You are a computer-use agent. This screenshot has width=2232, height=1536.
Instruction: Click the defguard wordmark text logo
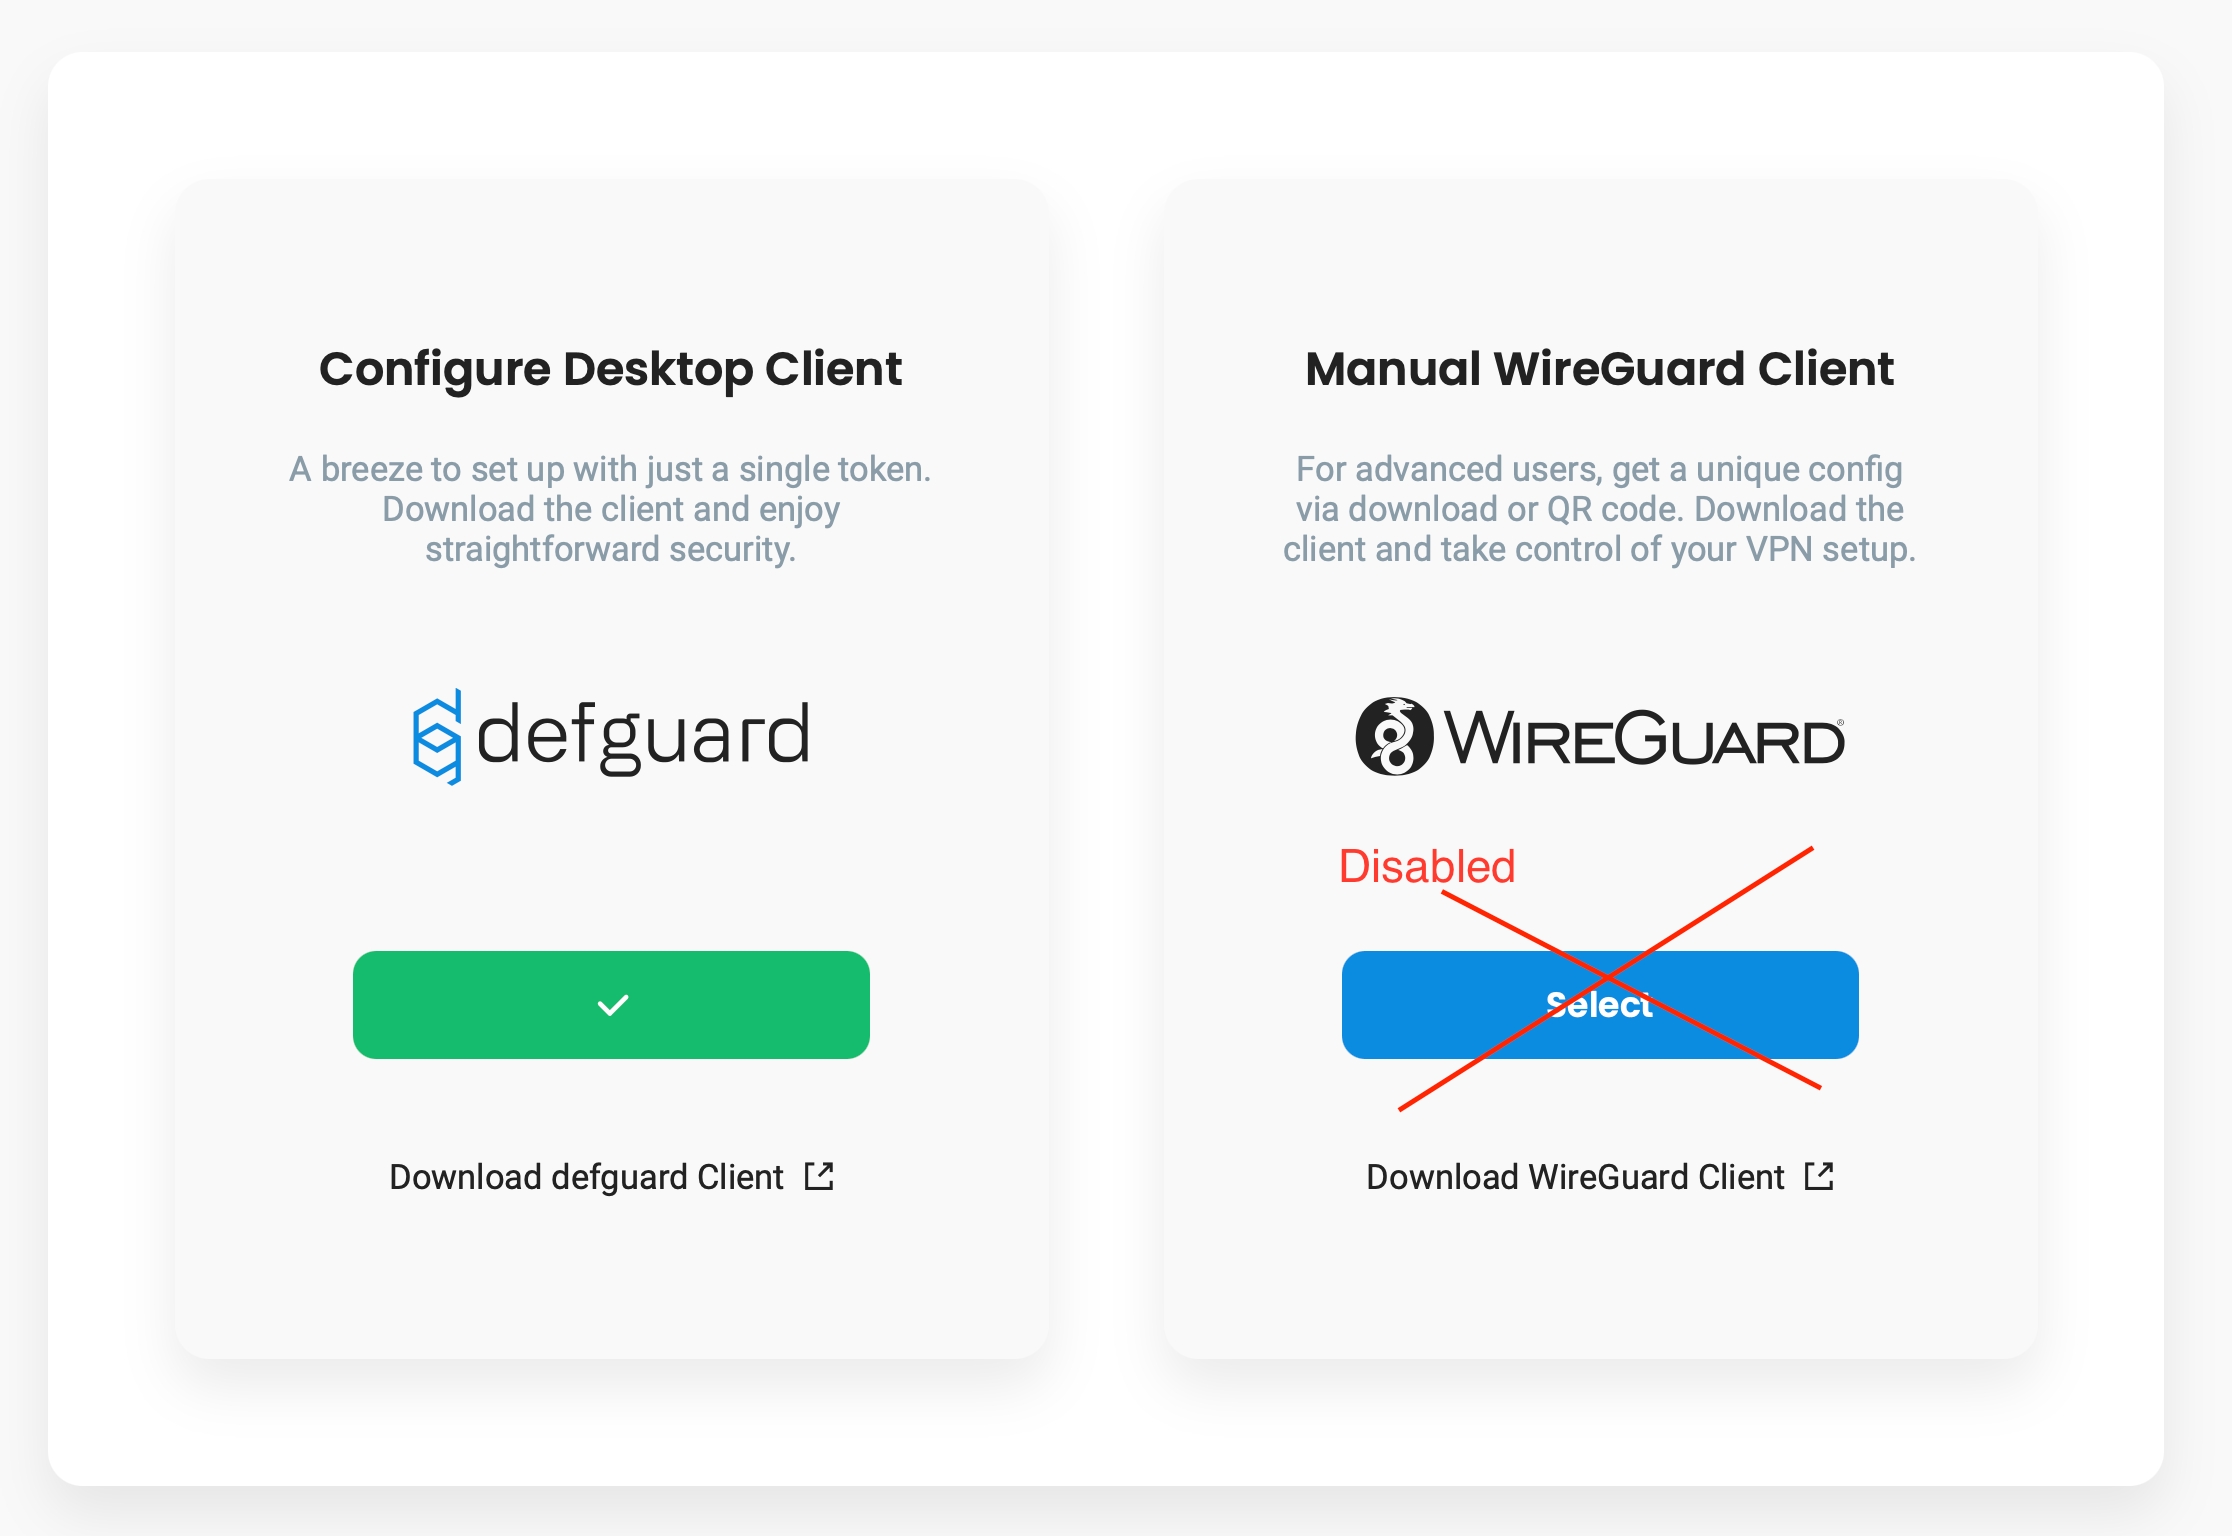click(x=643, y=737)
